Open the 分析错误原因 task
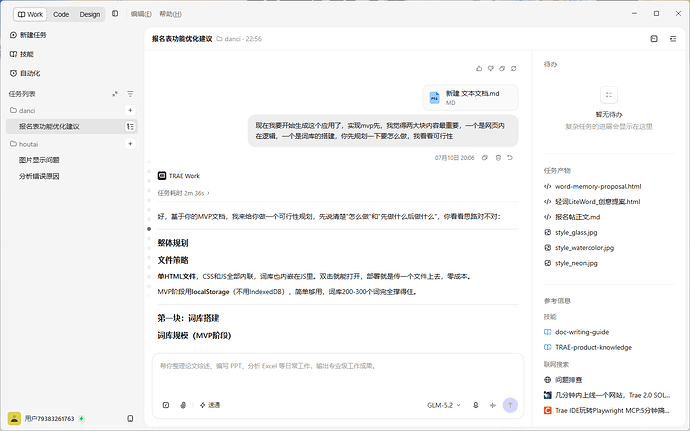 [x=39, y=176]
